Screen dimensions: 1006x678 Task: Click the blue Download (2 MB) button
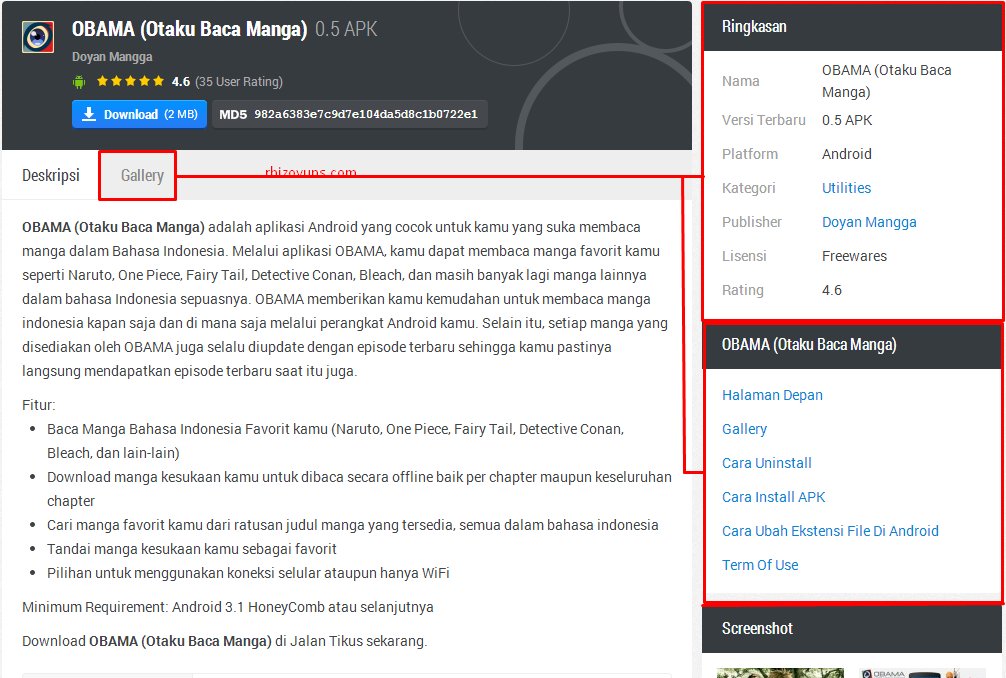point(139,114)
